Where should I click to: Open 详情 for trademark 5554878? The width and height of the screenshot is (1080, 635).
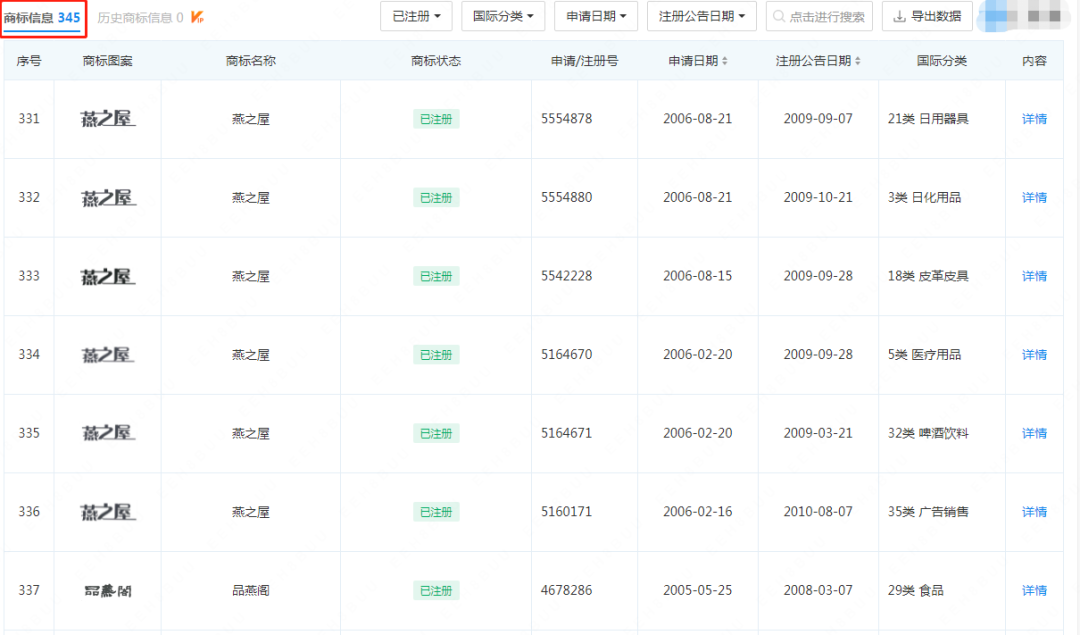click(1034, 119)
